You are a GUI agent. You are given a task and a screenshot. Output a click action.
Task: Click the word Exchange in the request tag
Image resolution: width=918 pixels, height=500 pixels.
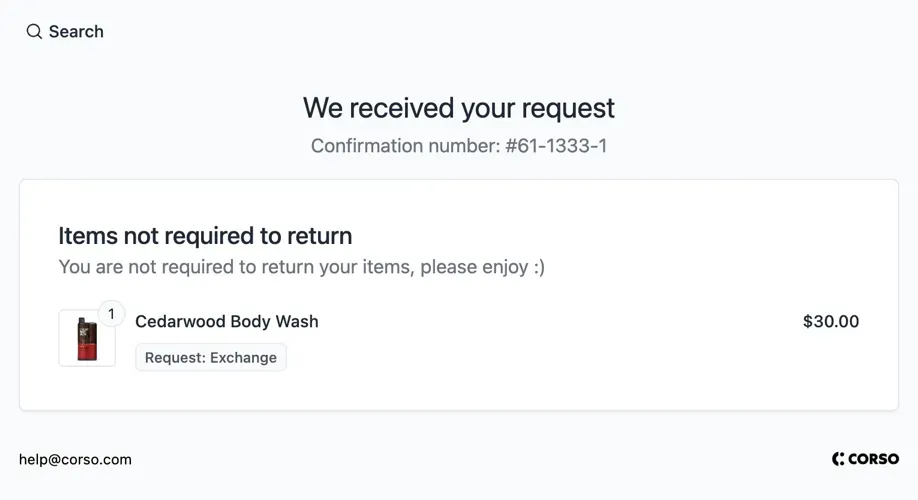point(243,358)
